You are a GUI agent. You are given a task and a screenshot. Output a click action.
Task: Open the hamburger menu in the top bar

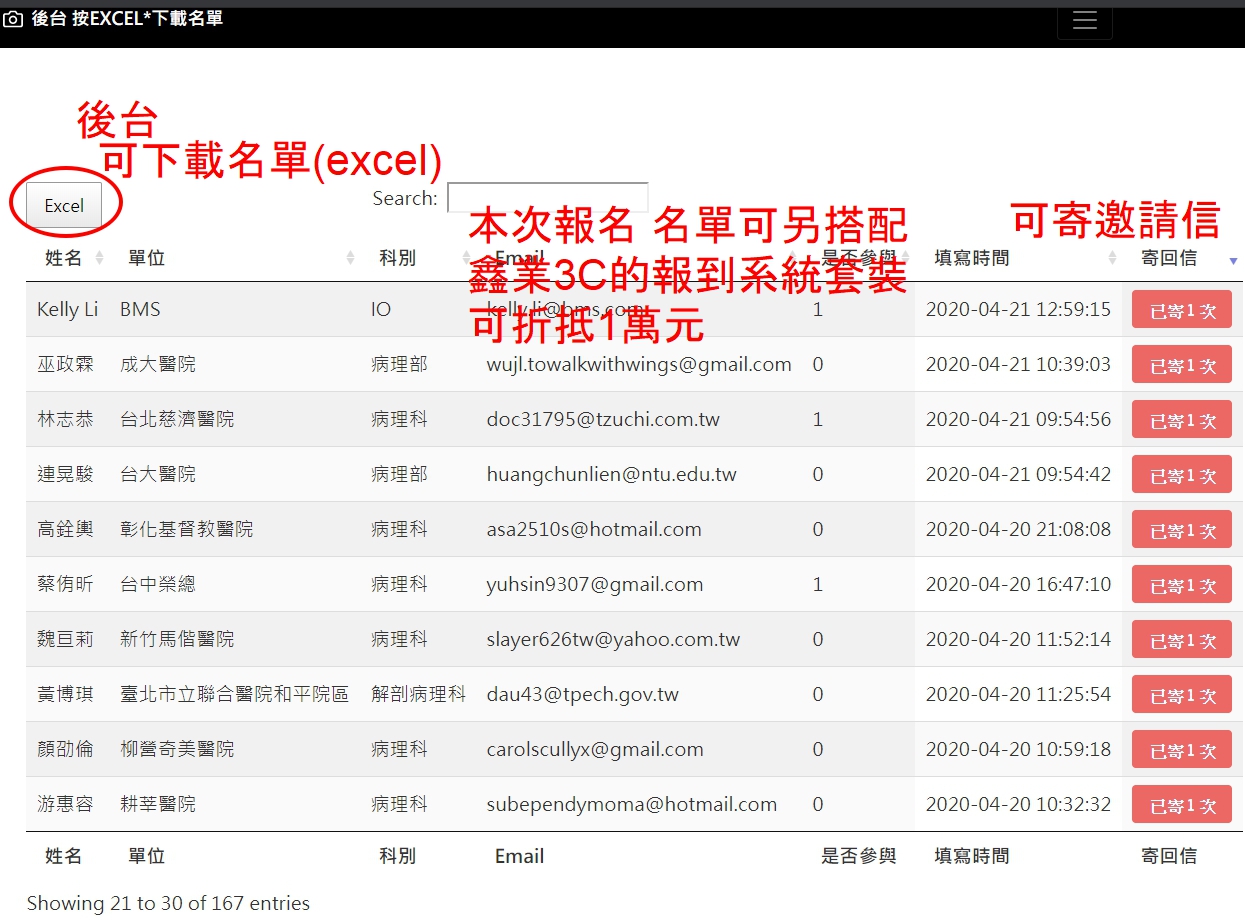(x=1085, y=21)
